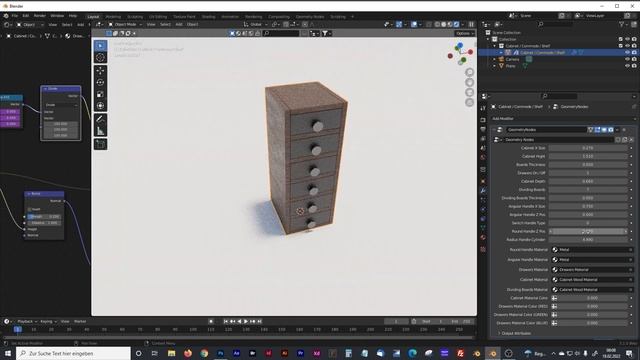Open the Render properties tab icon
Image resolution: width=640 pixels, height=360 pixels.
(x=483, y=120)
